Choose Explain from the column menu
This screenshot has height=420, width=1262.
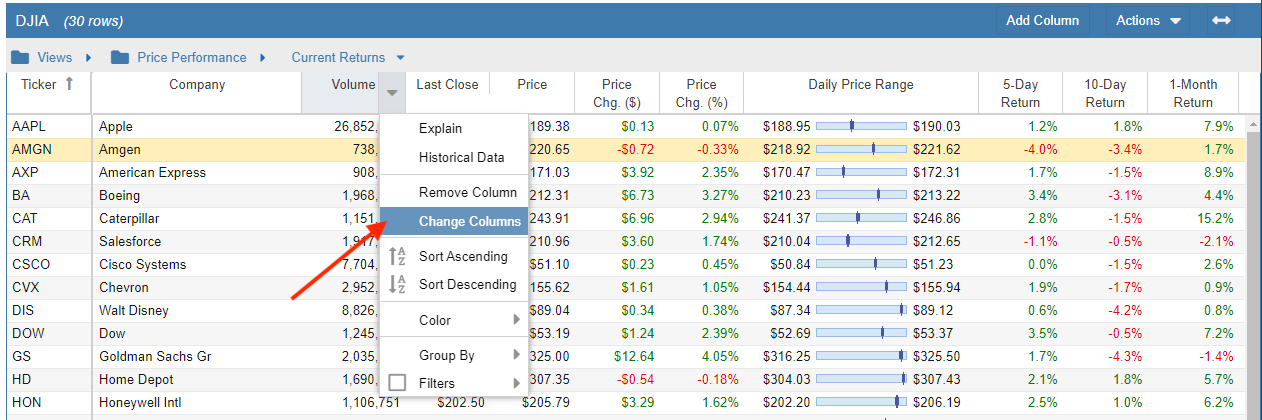click(x=440, y=128)
